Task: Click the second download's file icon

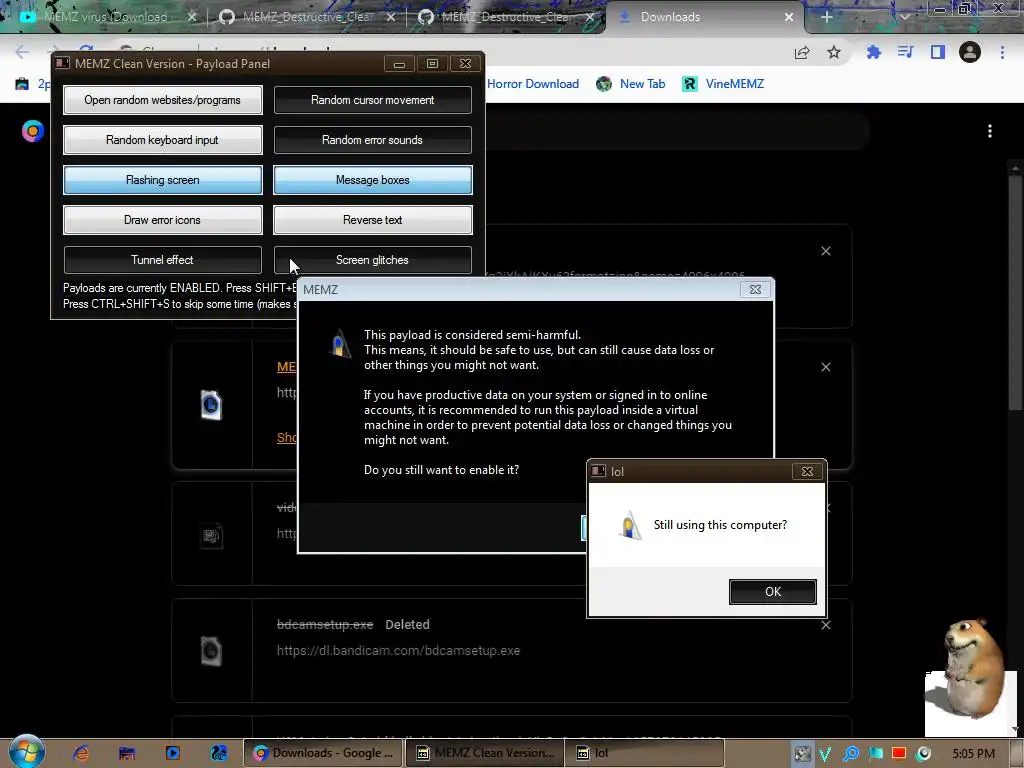Action: 211,405
